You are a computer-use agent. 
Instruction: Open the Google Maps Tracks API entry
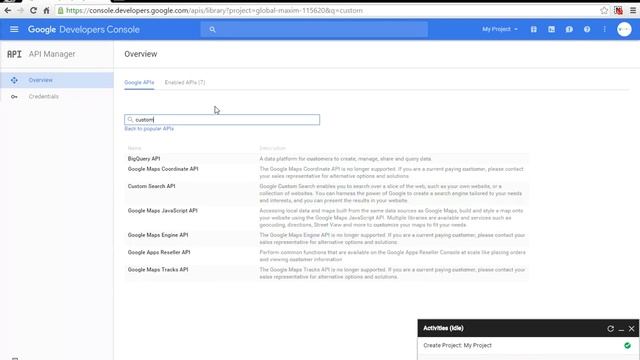[x=158, y=270]
